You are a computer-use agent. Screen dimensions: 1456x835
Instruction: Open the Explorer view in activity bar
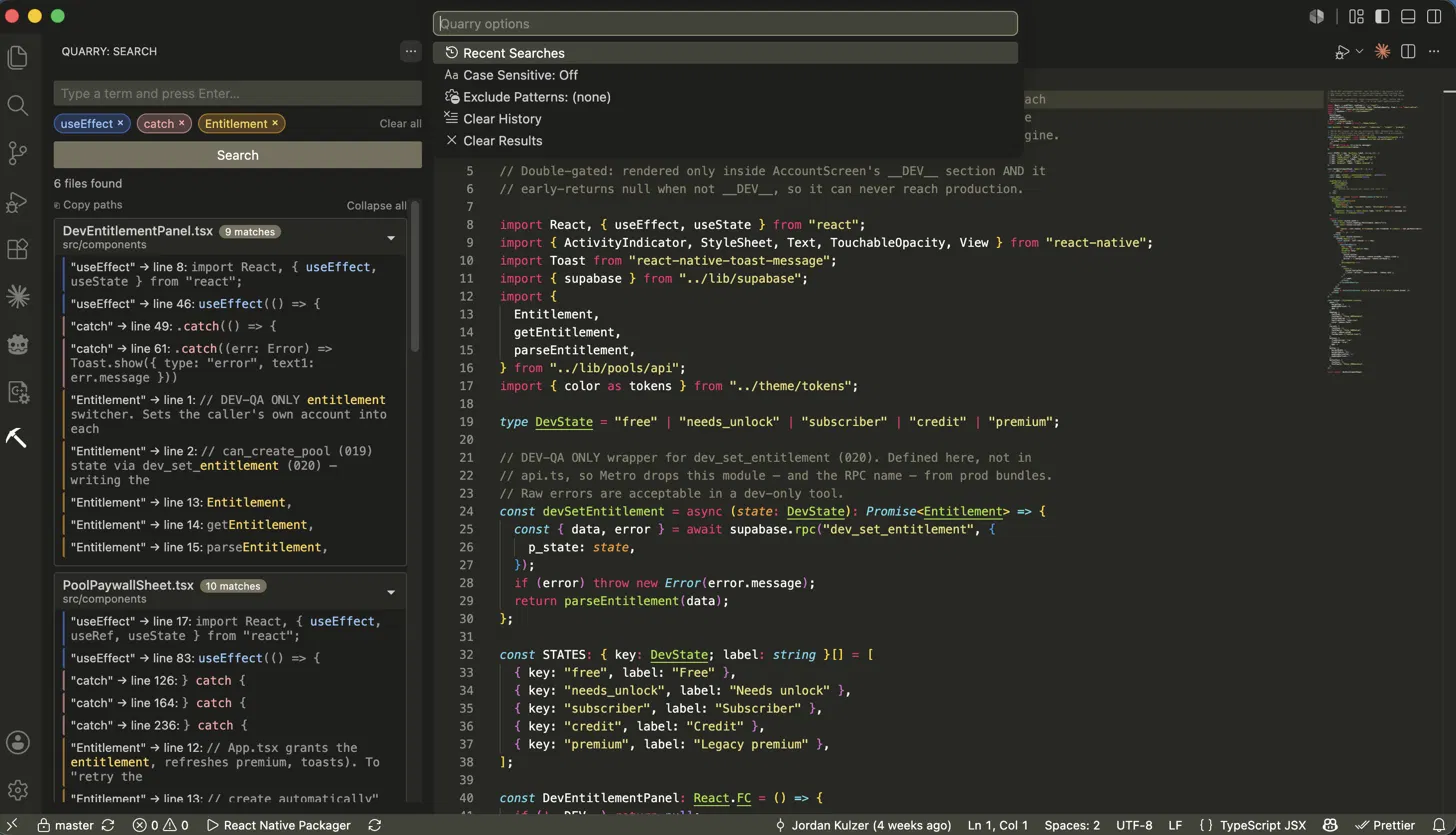17,57
